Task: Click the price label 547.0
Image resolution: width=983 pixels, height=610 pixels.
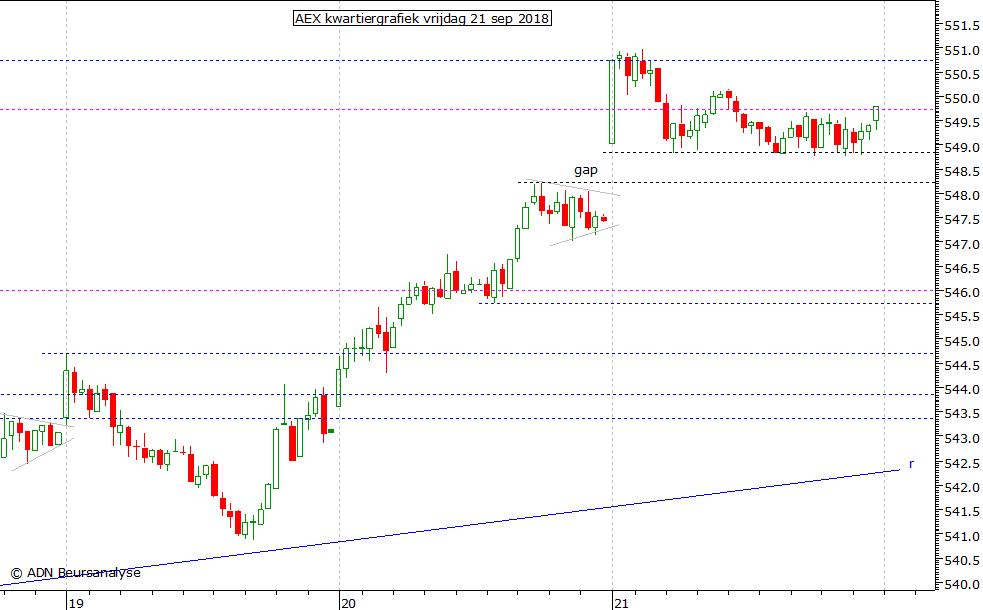Action: click(x=962, y=245)
